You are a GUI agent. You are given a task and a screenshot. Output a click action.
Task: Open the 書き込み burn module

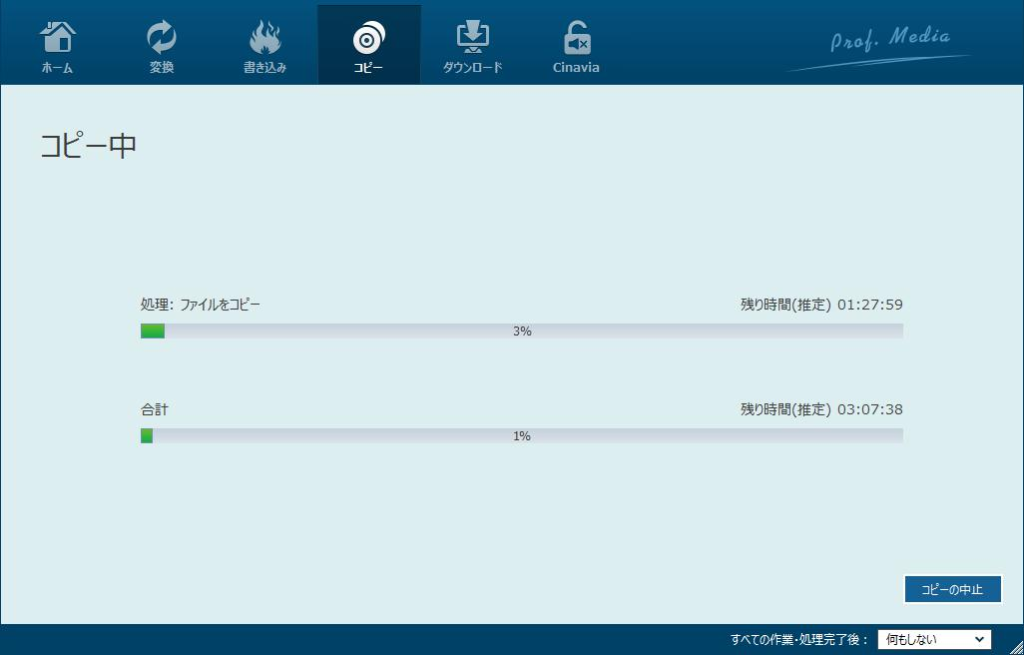(x=264, y=40)
